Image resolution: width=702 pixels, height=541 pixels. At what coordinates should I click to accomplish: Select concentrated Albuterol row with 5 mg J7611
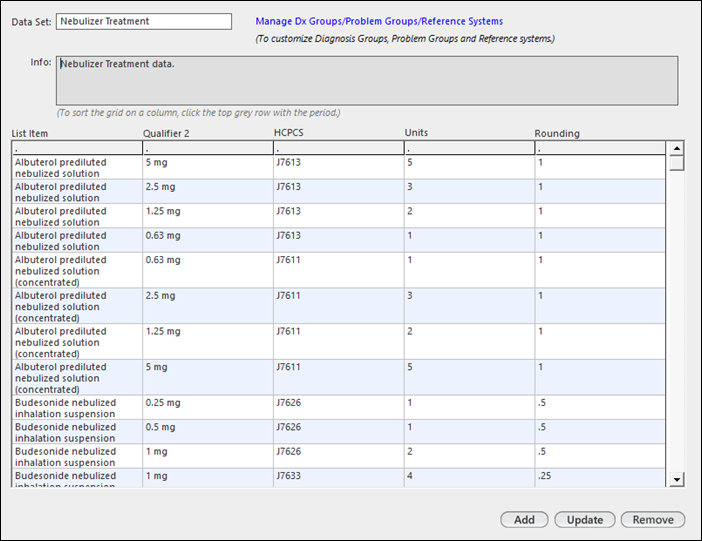click(x=338, y=378)
